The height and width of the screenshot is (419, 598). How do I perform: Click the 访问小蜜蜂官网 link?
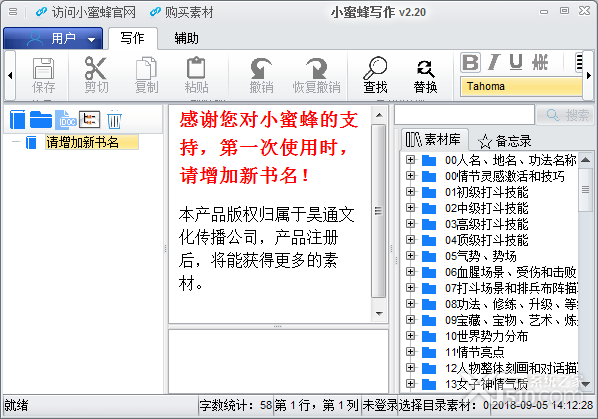(86, 12)
